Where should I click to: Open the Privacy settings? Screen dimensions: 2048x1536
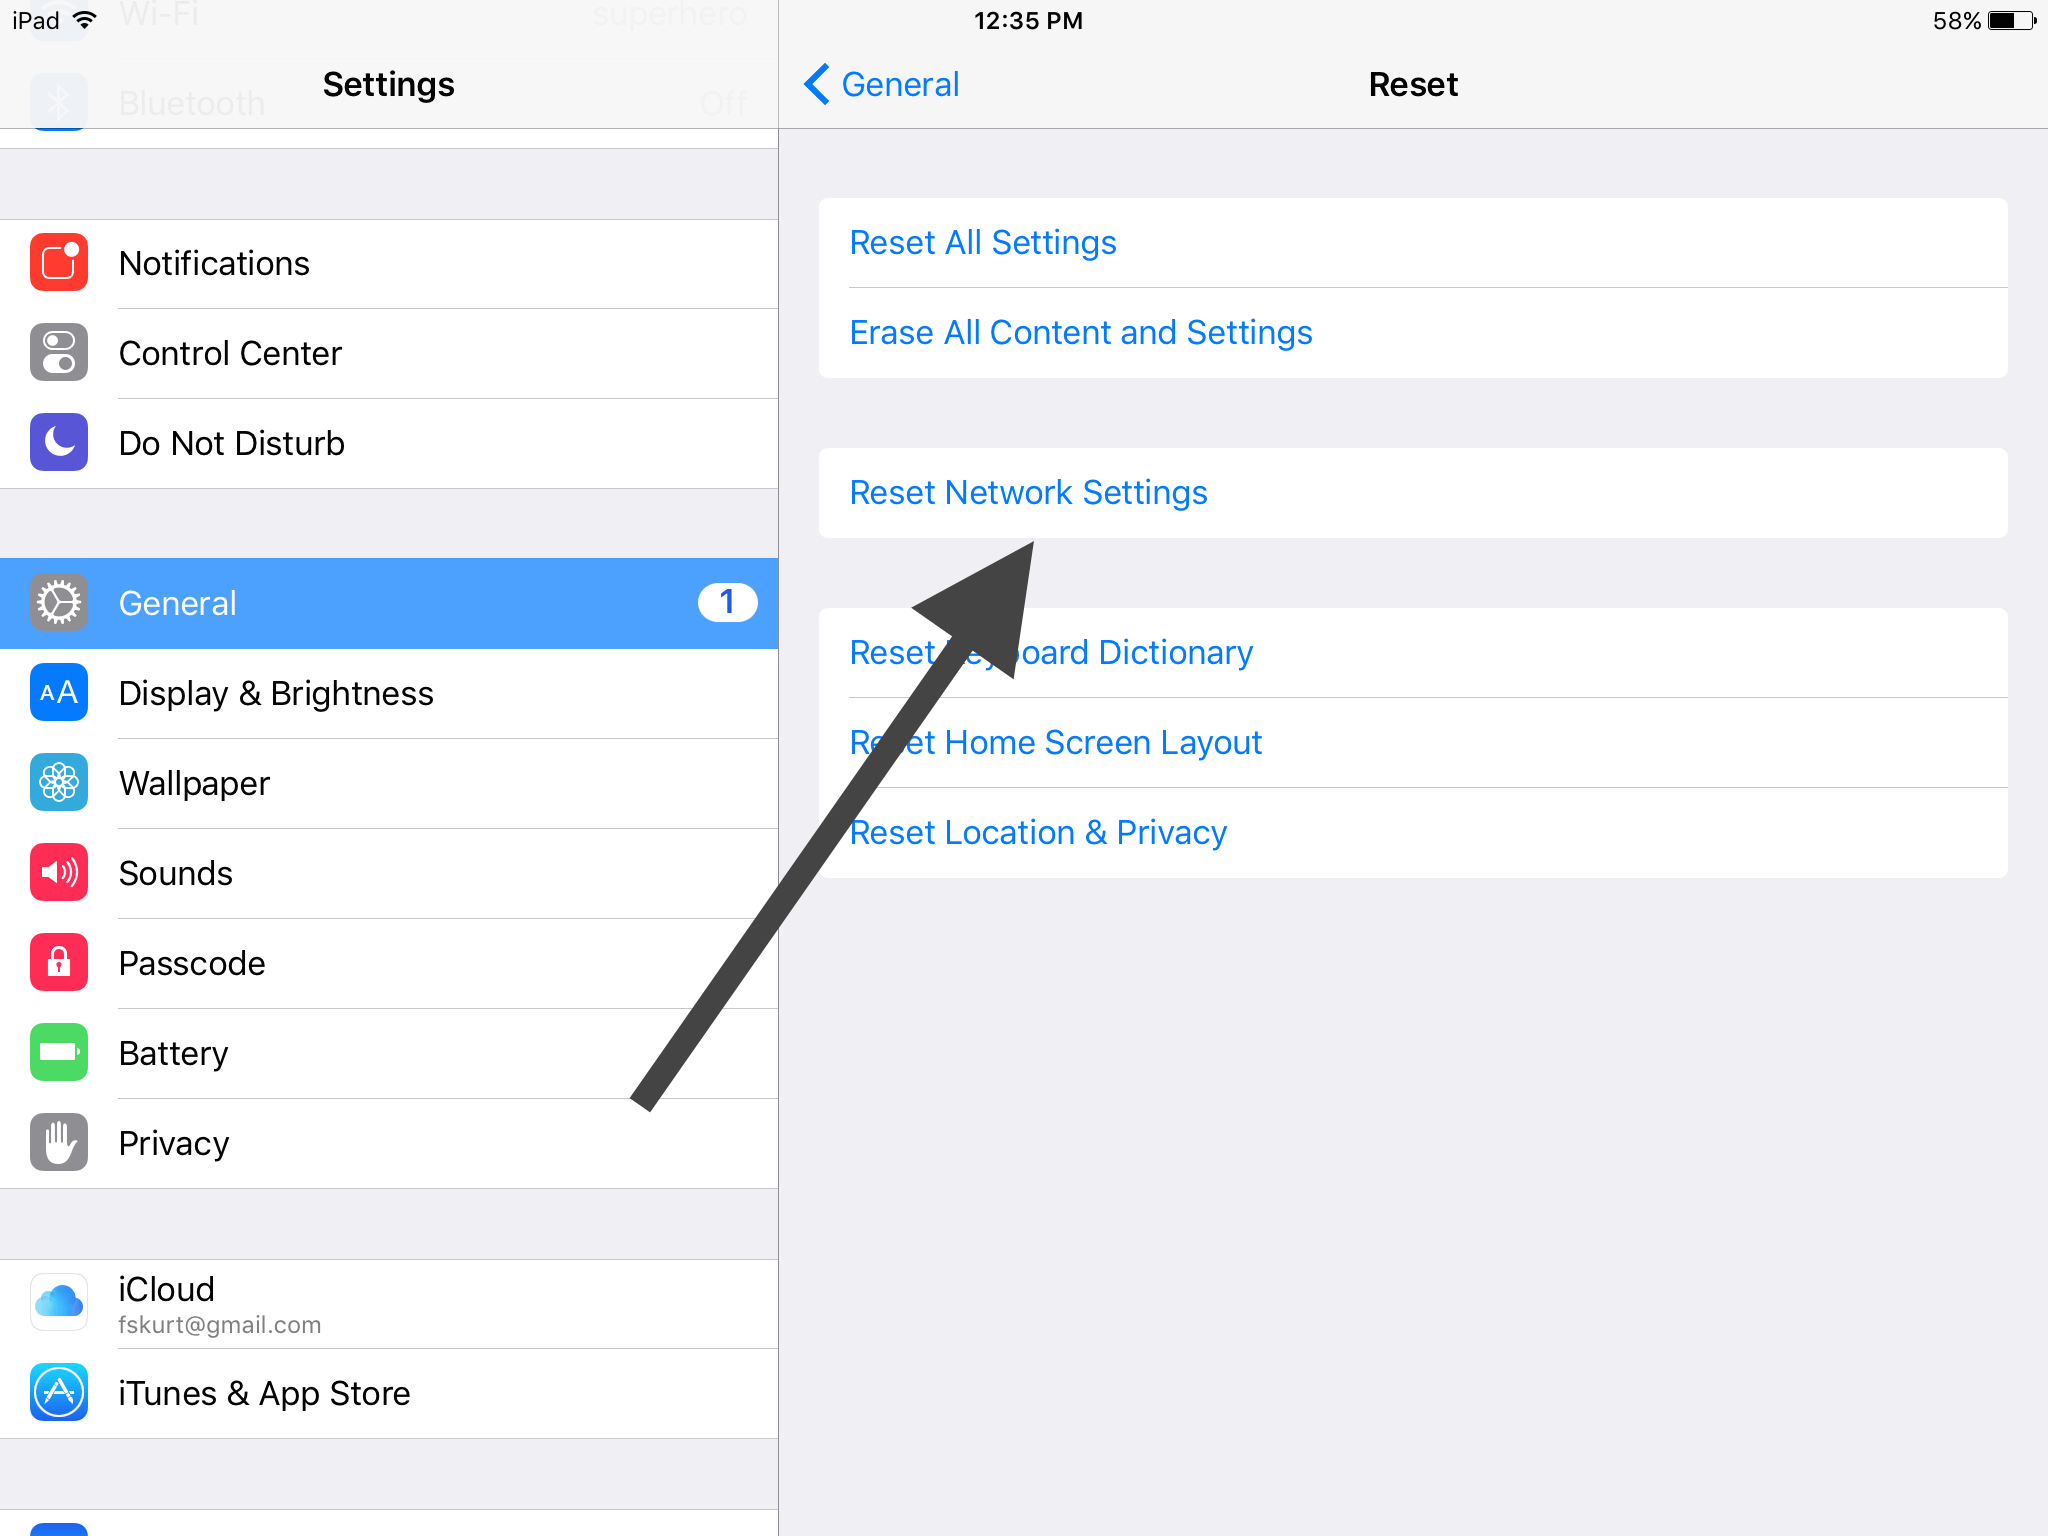coord(174,1142)
